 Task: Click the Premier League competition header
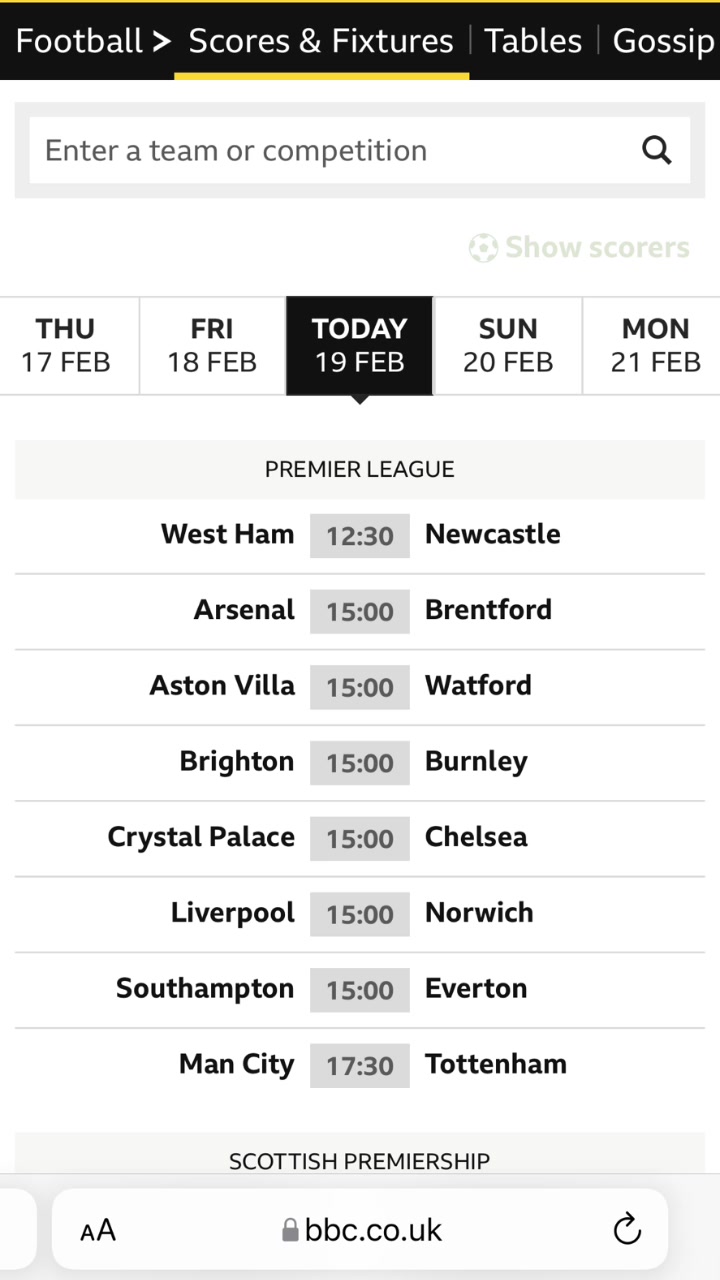pos(360,469)
